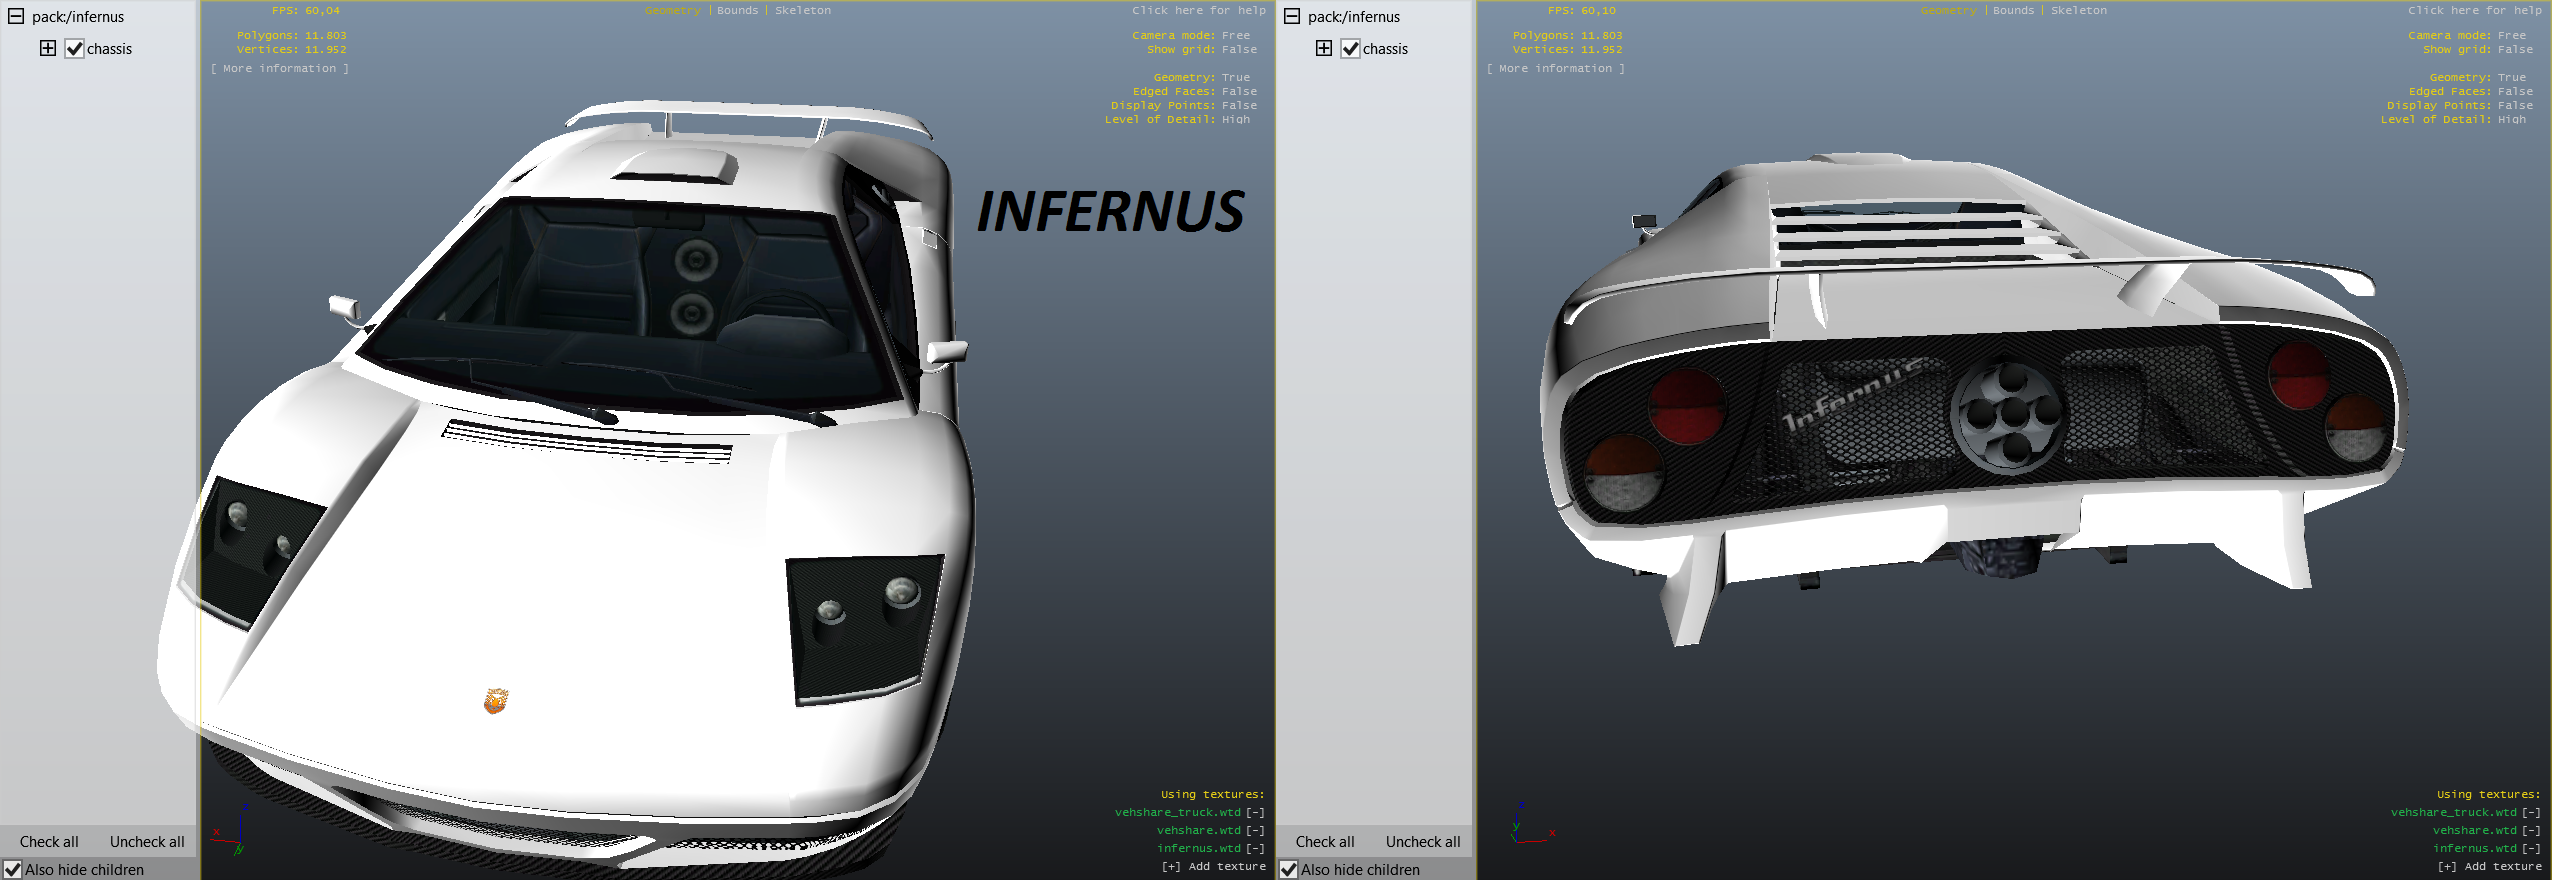
Task: Remove vehshare.wtd texture in left viewport
Action: pyautogui.click(x=1255, y=831)
